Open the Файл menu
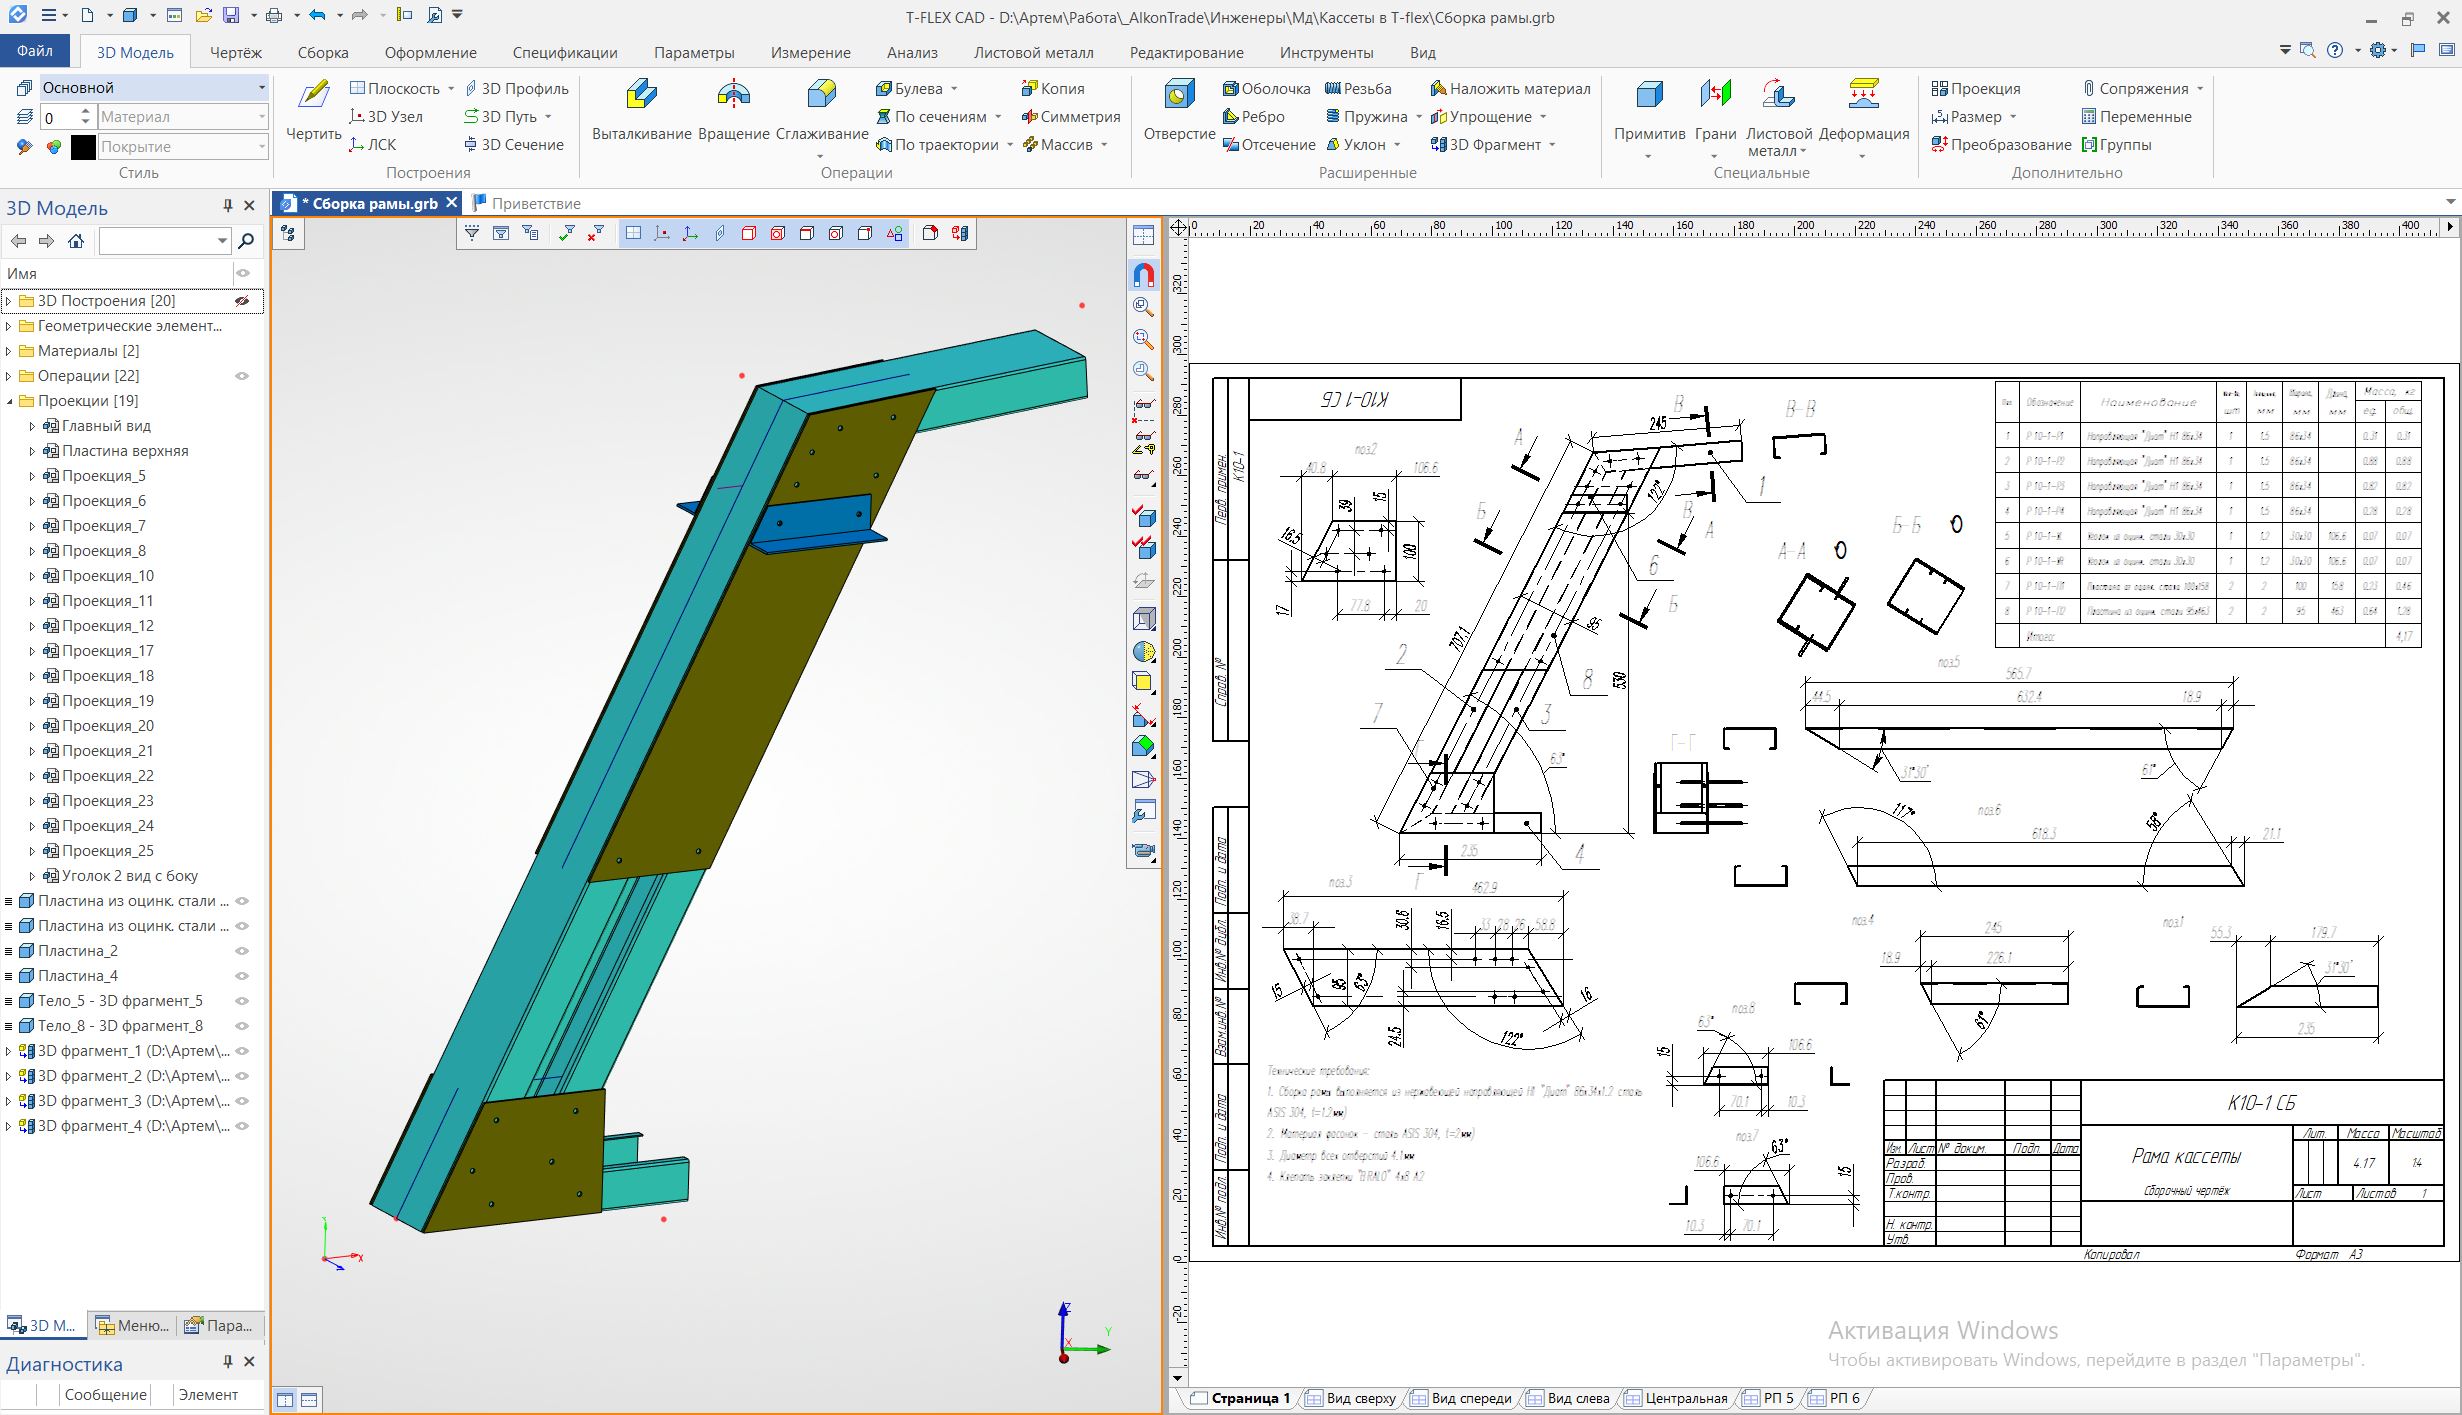This screenshot has width=2462, height=1415. pyautogui.click(x=35, y=51)
